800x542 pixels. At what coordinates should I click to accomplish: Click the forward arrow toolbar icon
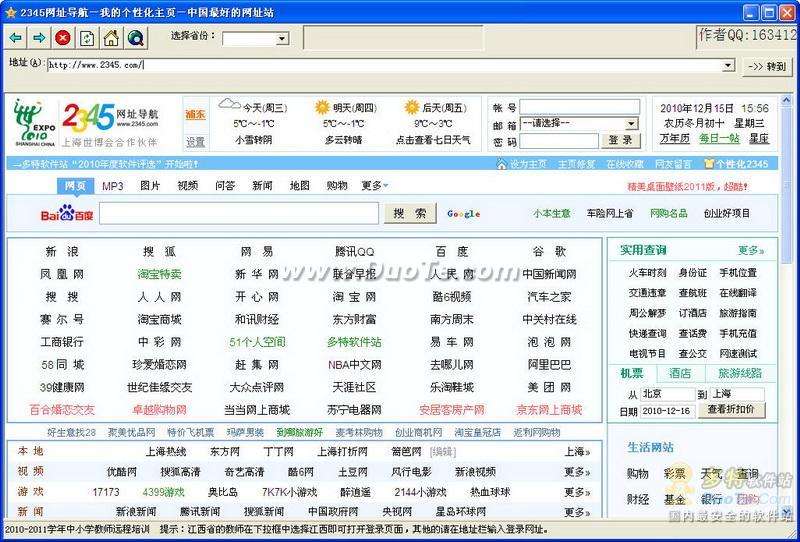coord(39,38)
